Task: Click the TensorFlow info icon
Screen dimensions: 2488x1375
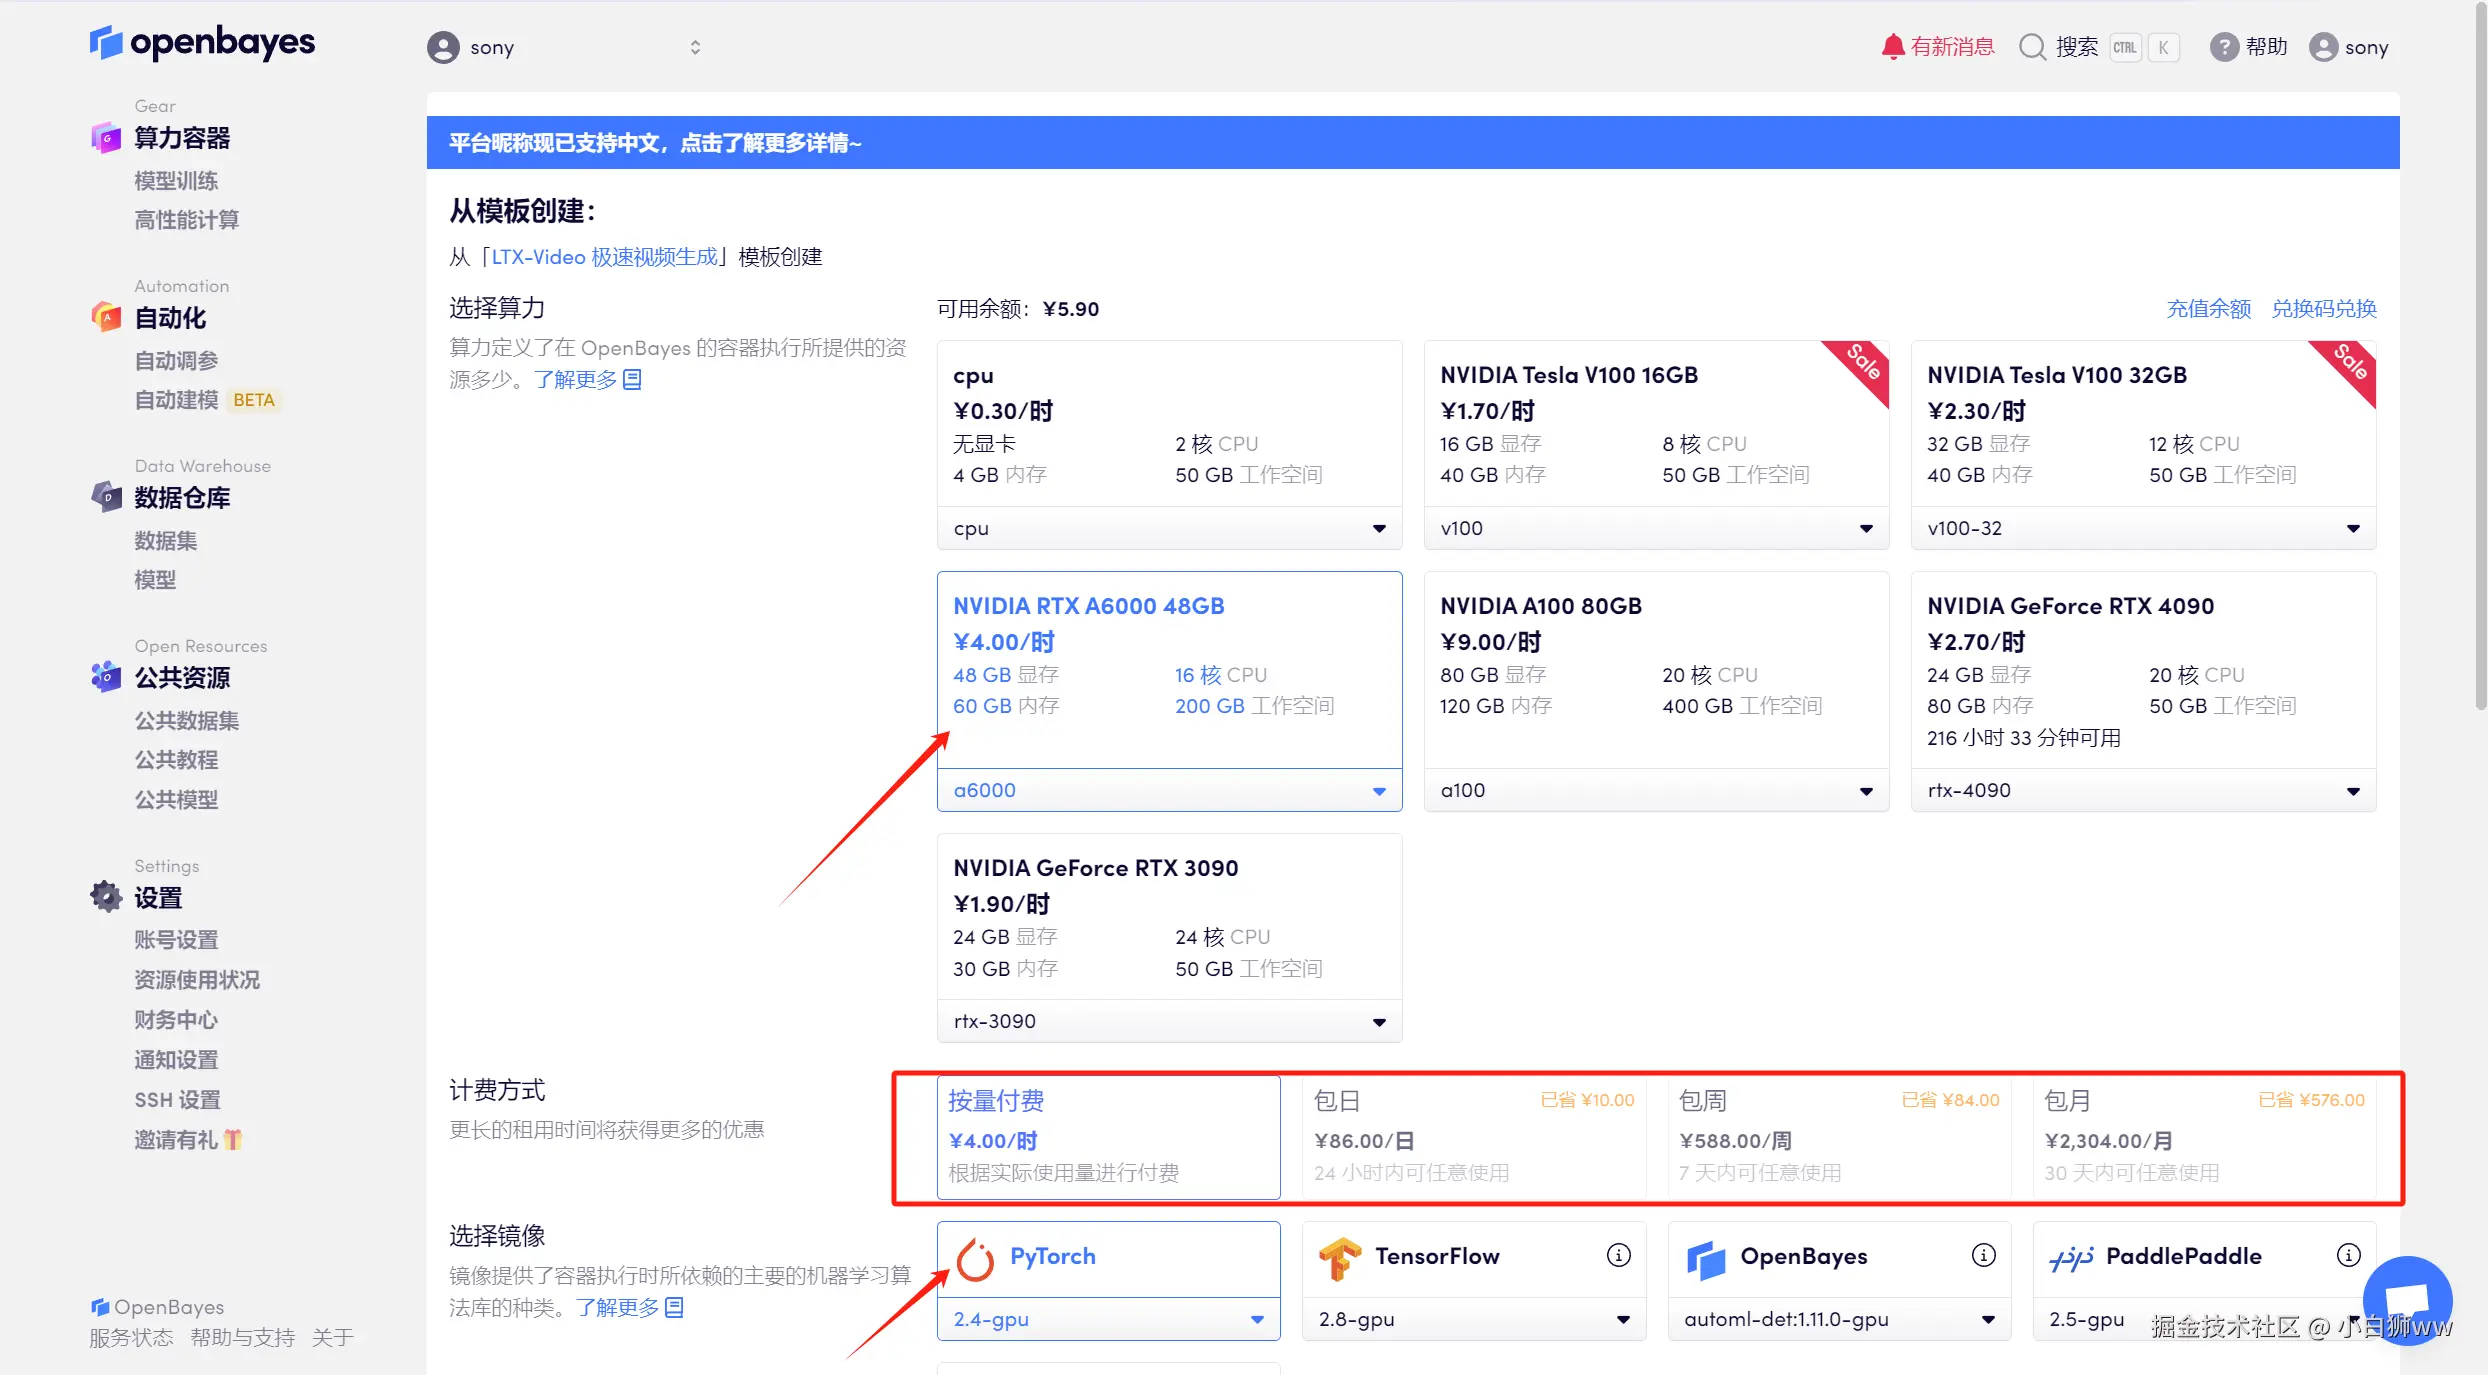Action: [1618, 1255]
